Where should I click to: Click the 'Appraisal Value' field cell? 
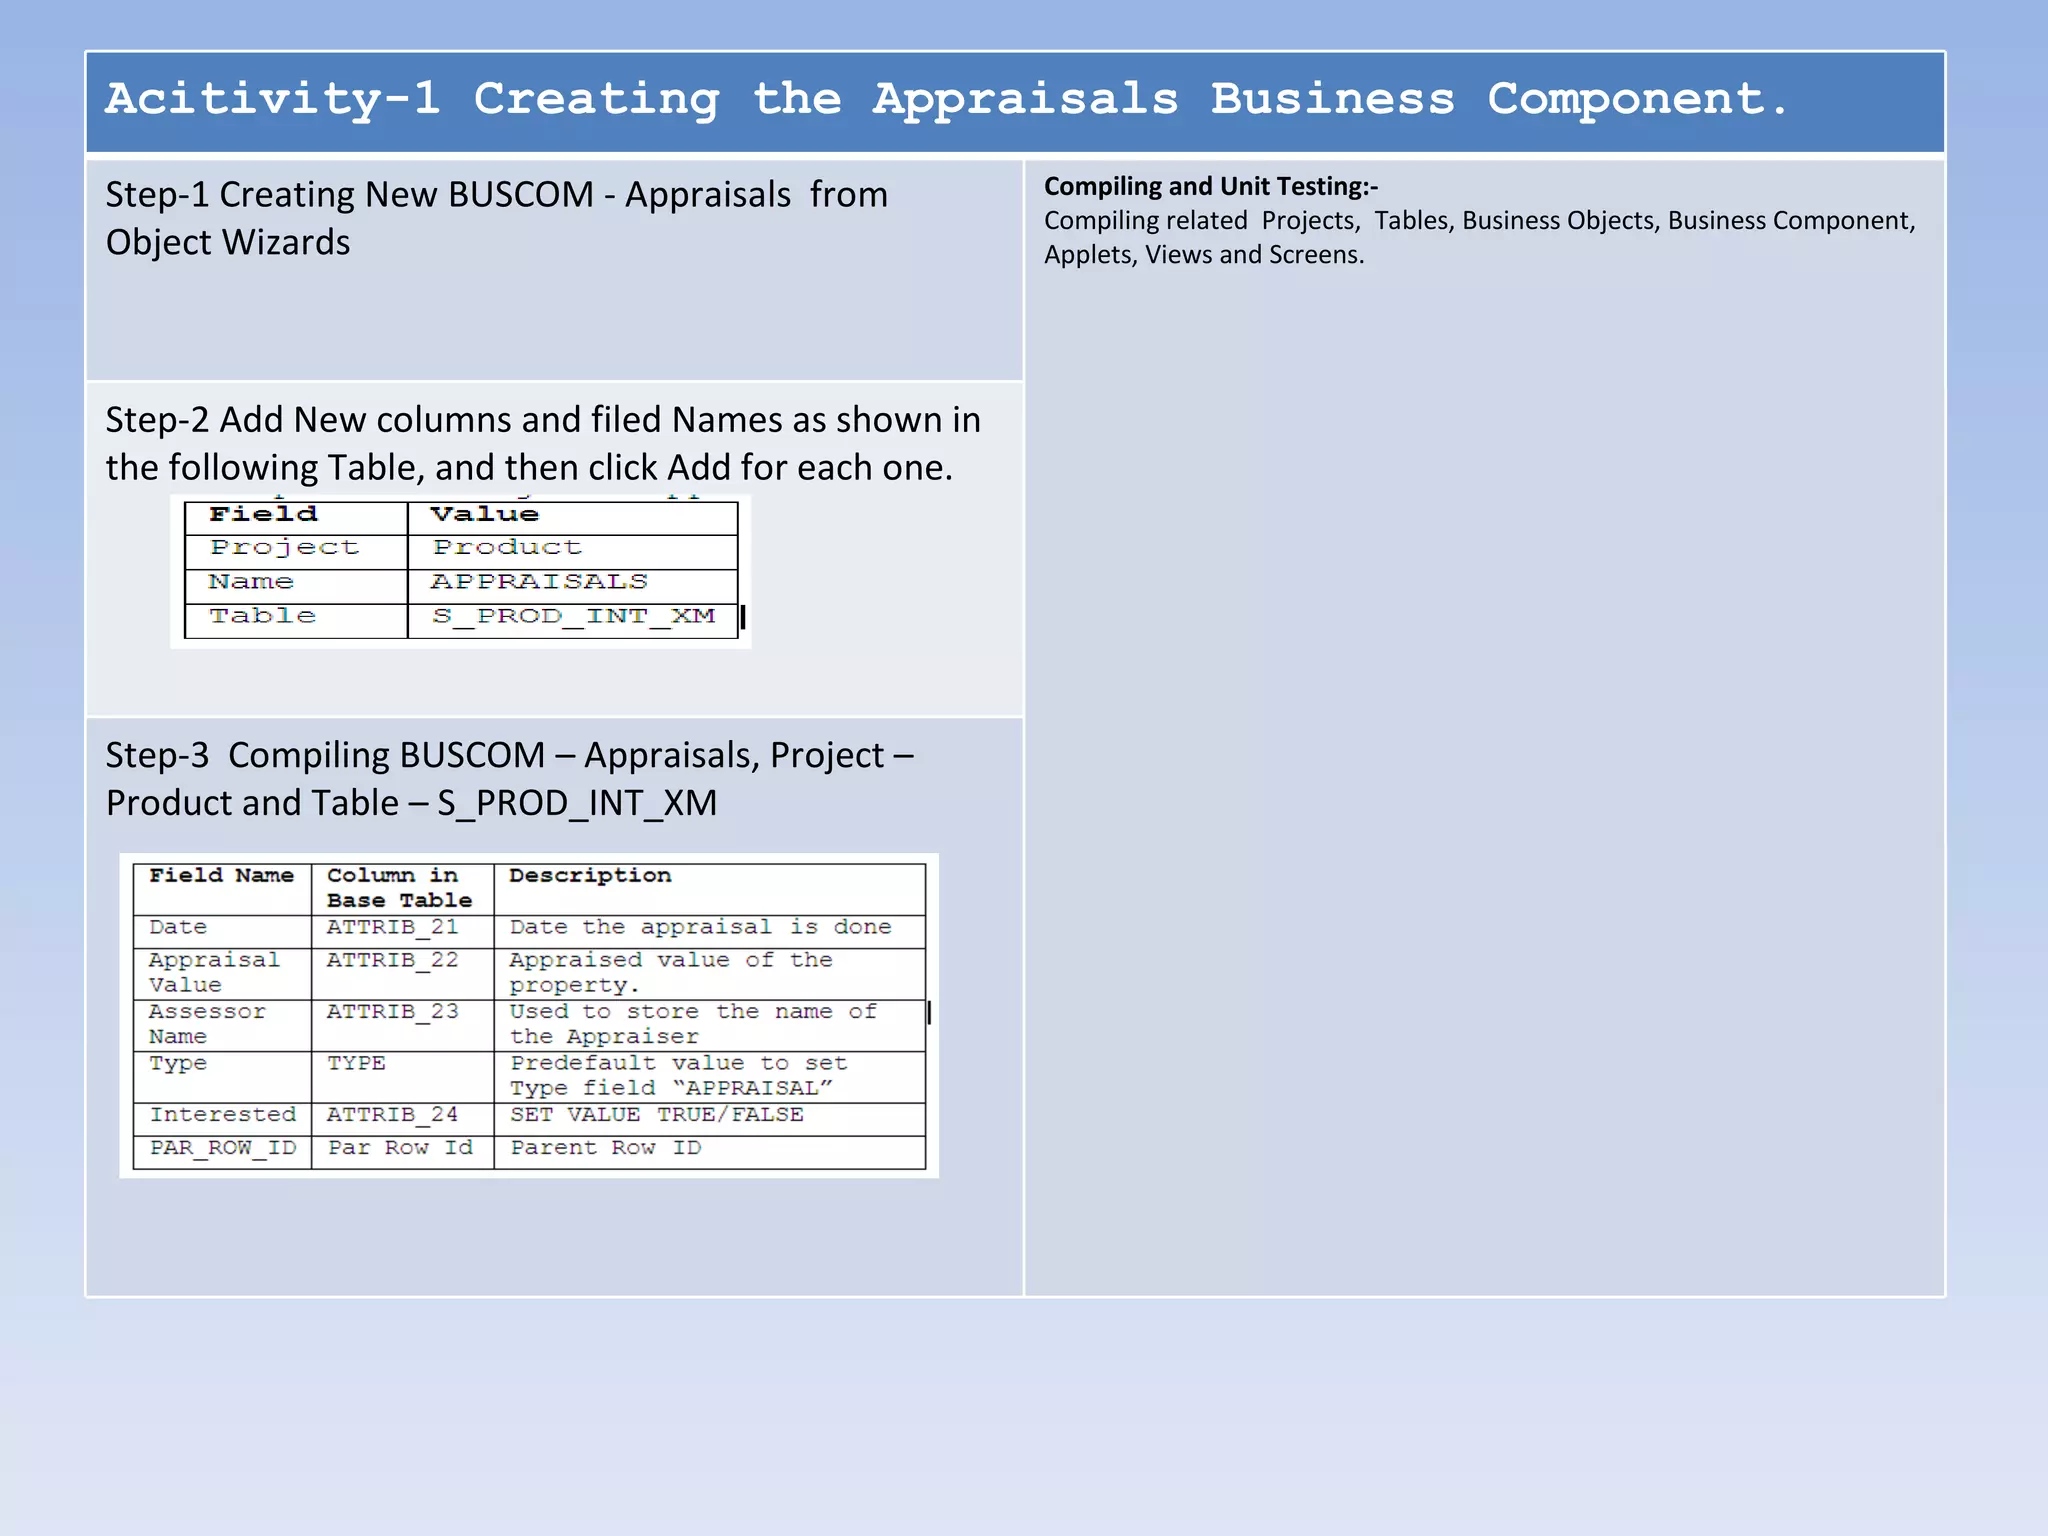222,974
